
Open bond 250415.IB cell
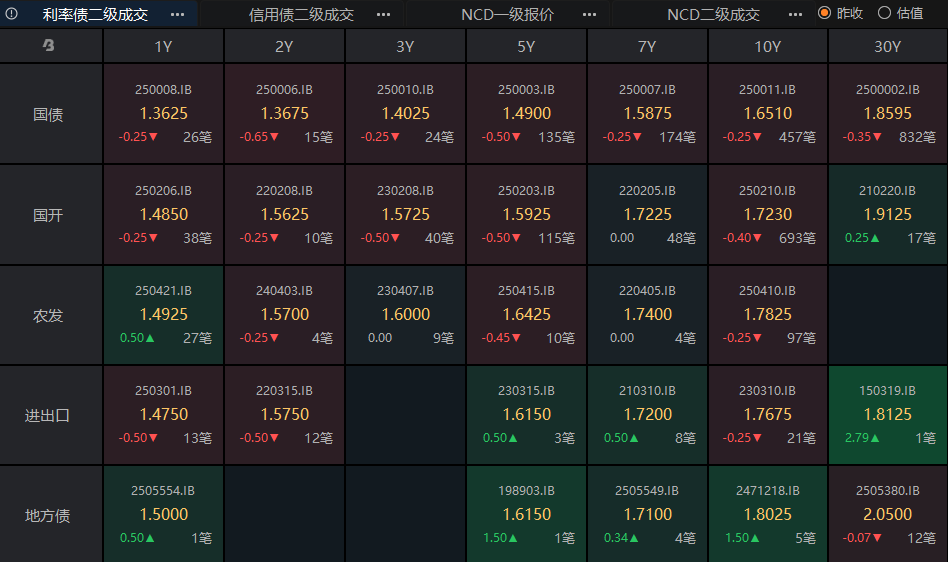coord(526,315)
